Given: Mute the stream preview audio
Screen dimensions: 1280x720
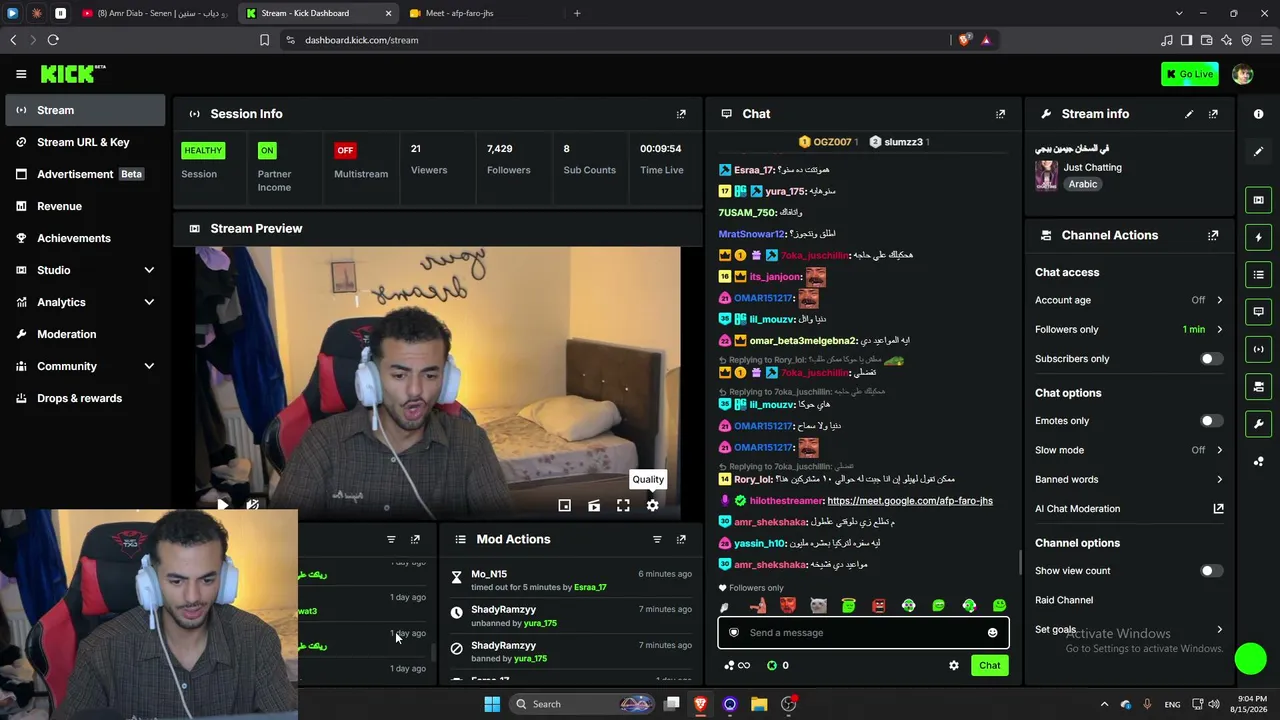Looking at the screenshot, I should (252, 506).
